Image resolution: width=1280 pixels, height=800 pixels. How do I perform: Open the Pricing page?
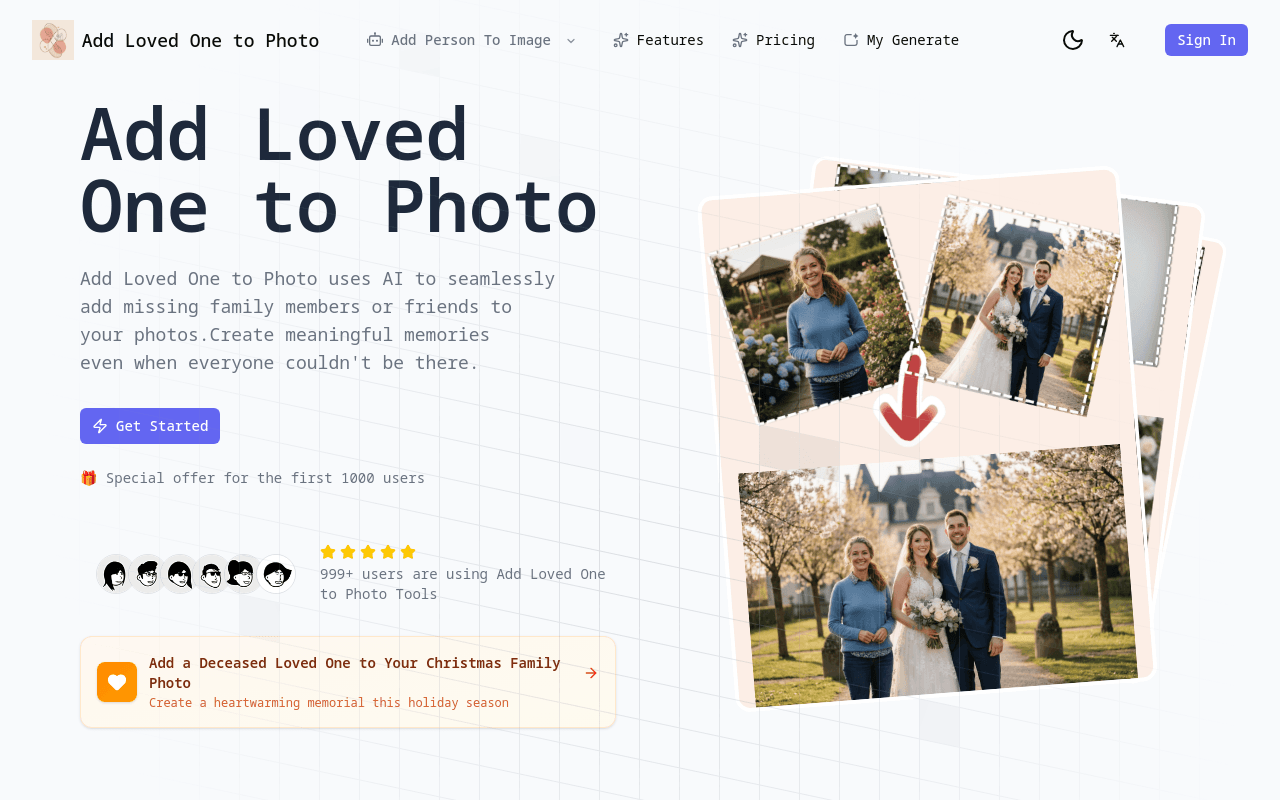tap(773, 40)
